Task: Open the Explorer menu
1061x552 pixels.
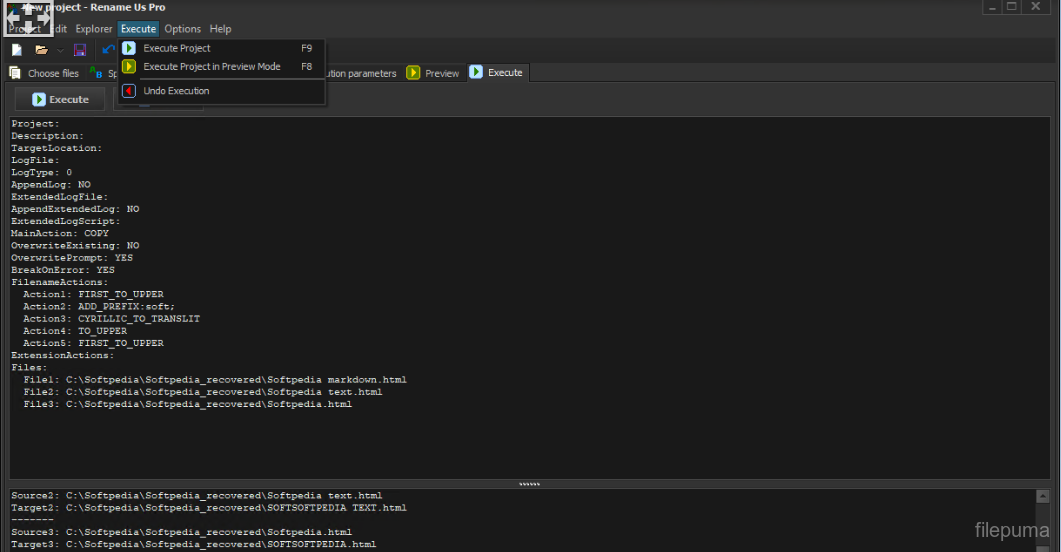Action: (x=94, y=29)
